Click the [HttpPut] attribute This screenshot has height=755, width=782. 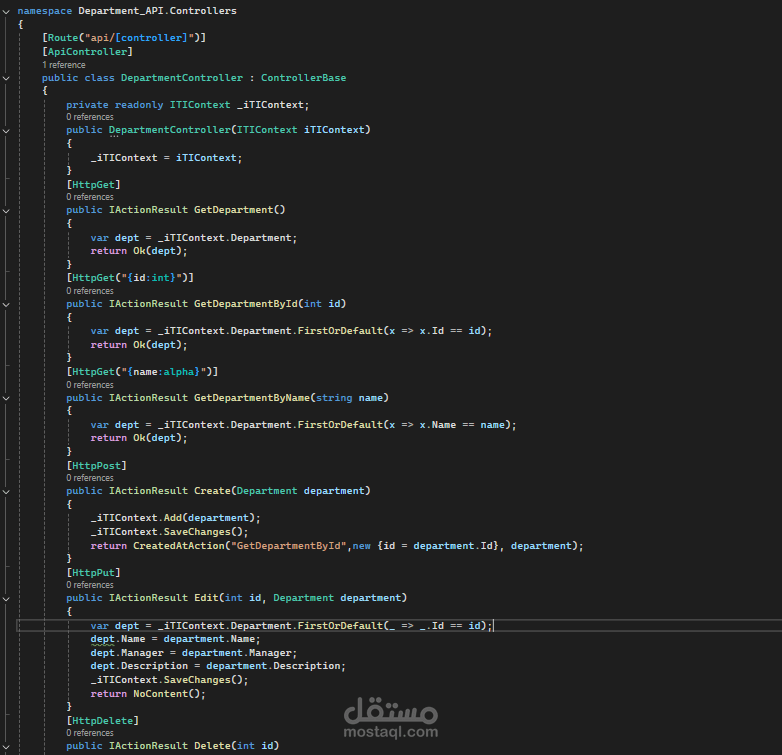(x=93, y=572)
